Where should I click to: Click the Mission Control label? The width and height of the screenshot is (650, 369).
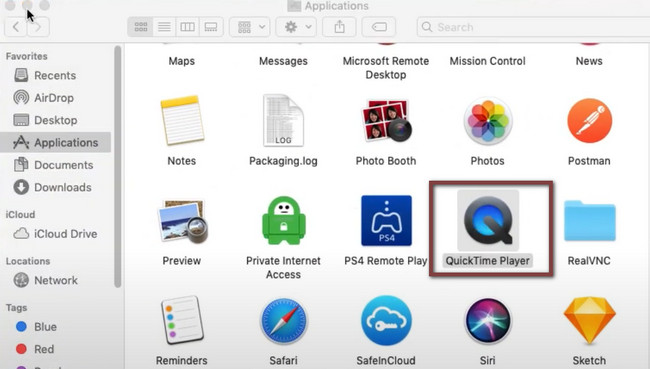coord(488,61)
